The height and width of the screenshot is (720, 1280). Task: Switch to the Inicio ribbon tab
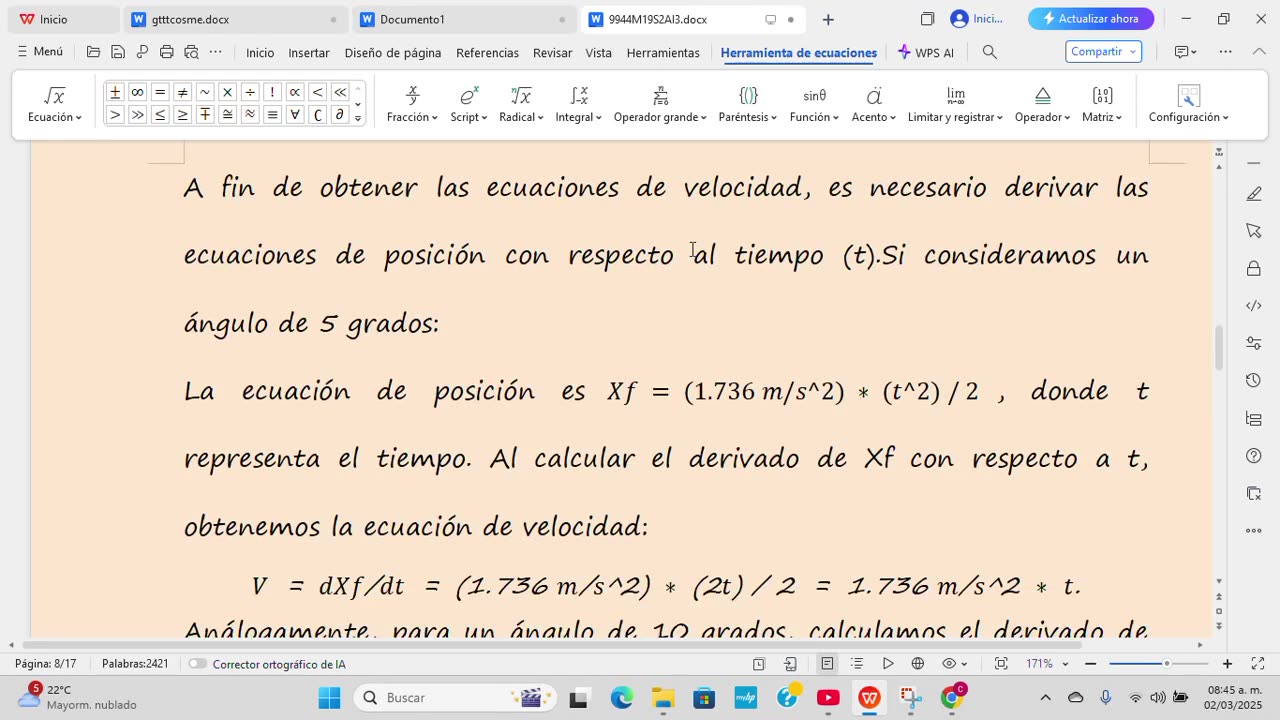click(x=260, y=53)
